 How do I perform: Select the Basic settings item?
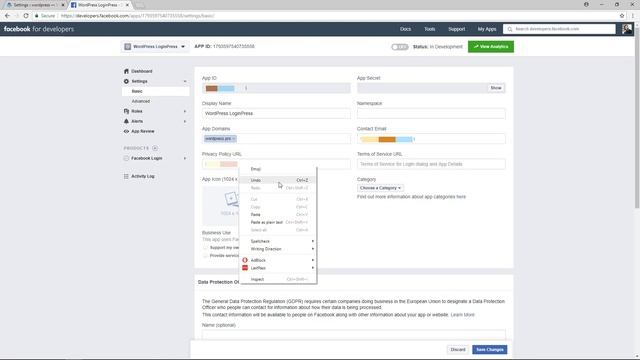[x=155, y=91]
